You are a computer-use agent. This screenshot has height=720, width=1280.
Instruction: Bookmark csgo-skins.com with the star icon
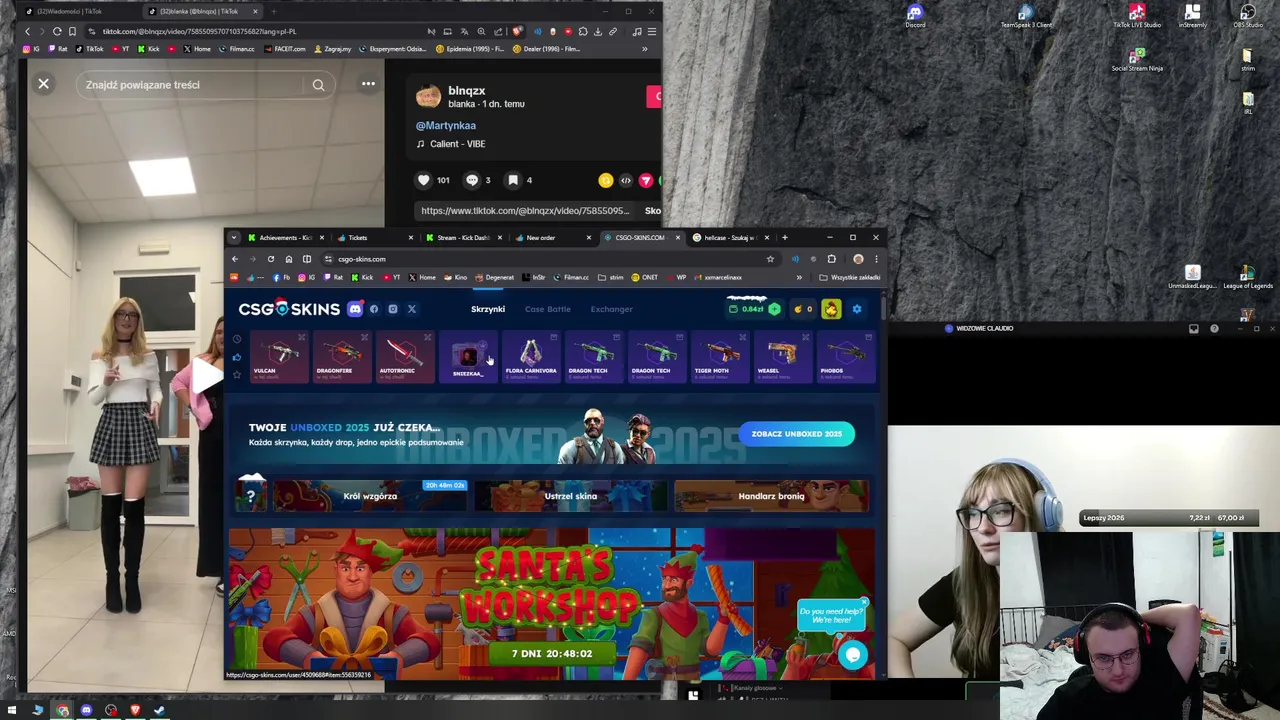pyautogui.click(x=770, y=259)
